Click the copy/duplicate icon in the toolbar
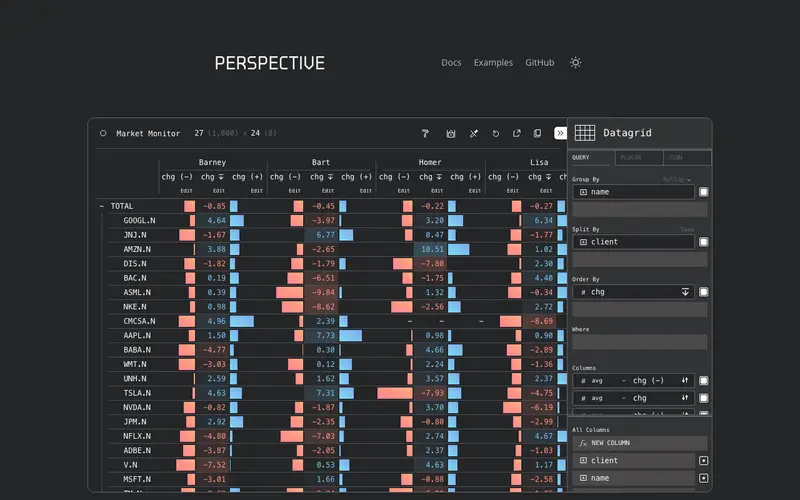 click(x=537, y=133)
